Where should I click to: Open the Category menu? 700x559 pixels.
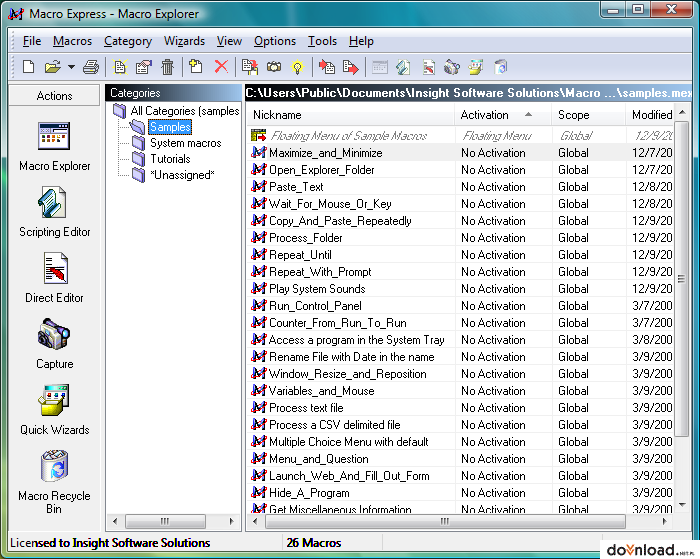pyautogui.click(x=128, y=41)
